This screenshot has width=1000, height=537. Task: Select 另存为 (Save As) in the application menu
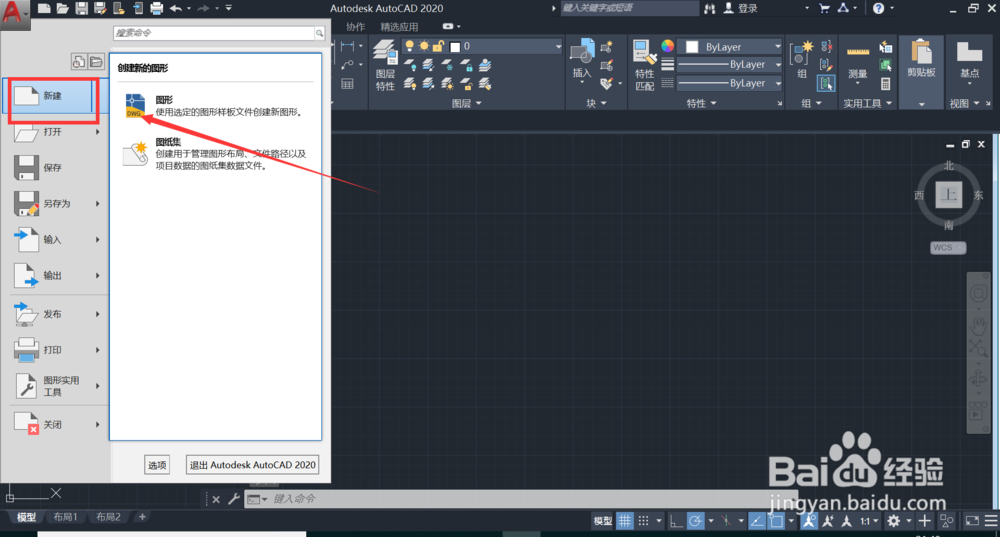[57, 204]
